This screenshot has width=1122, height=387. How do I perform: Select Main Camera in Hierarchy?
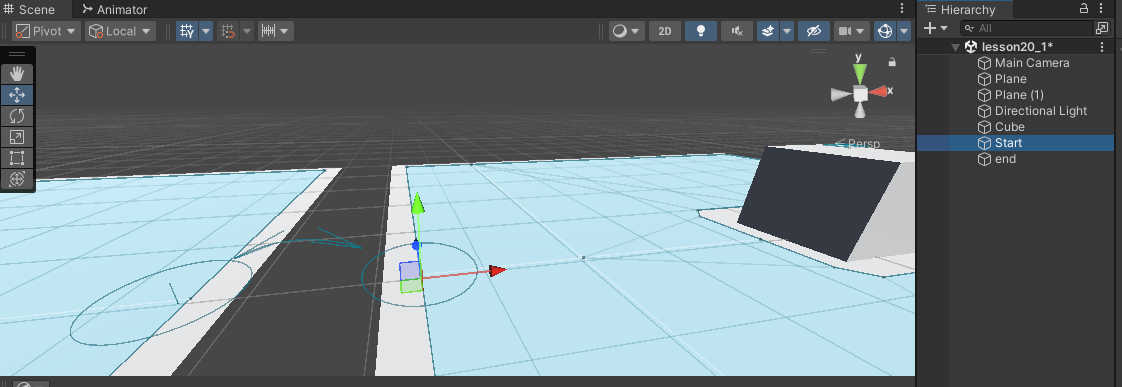(x=1015, y=63)
